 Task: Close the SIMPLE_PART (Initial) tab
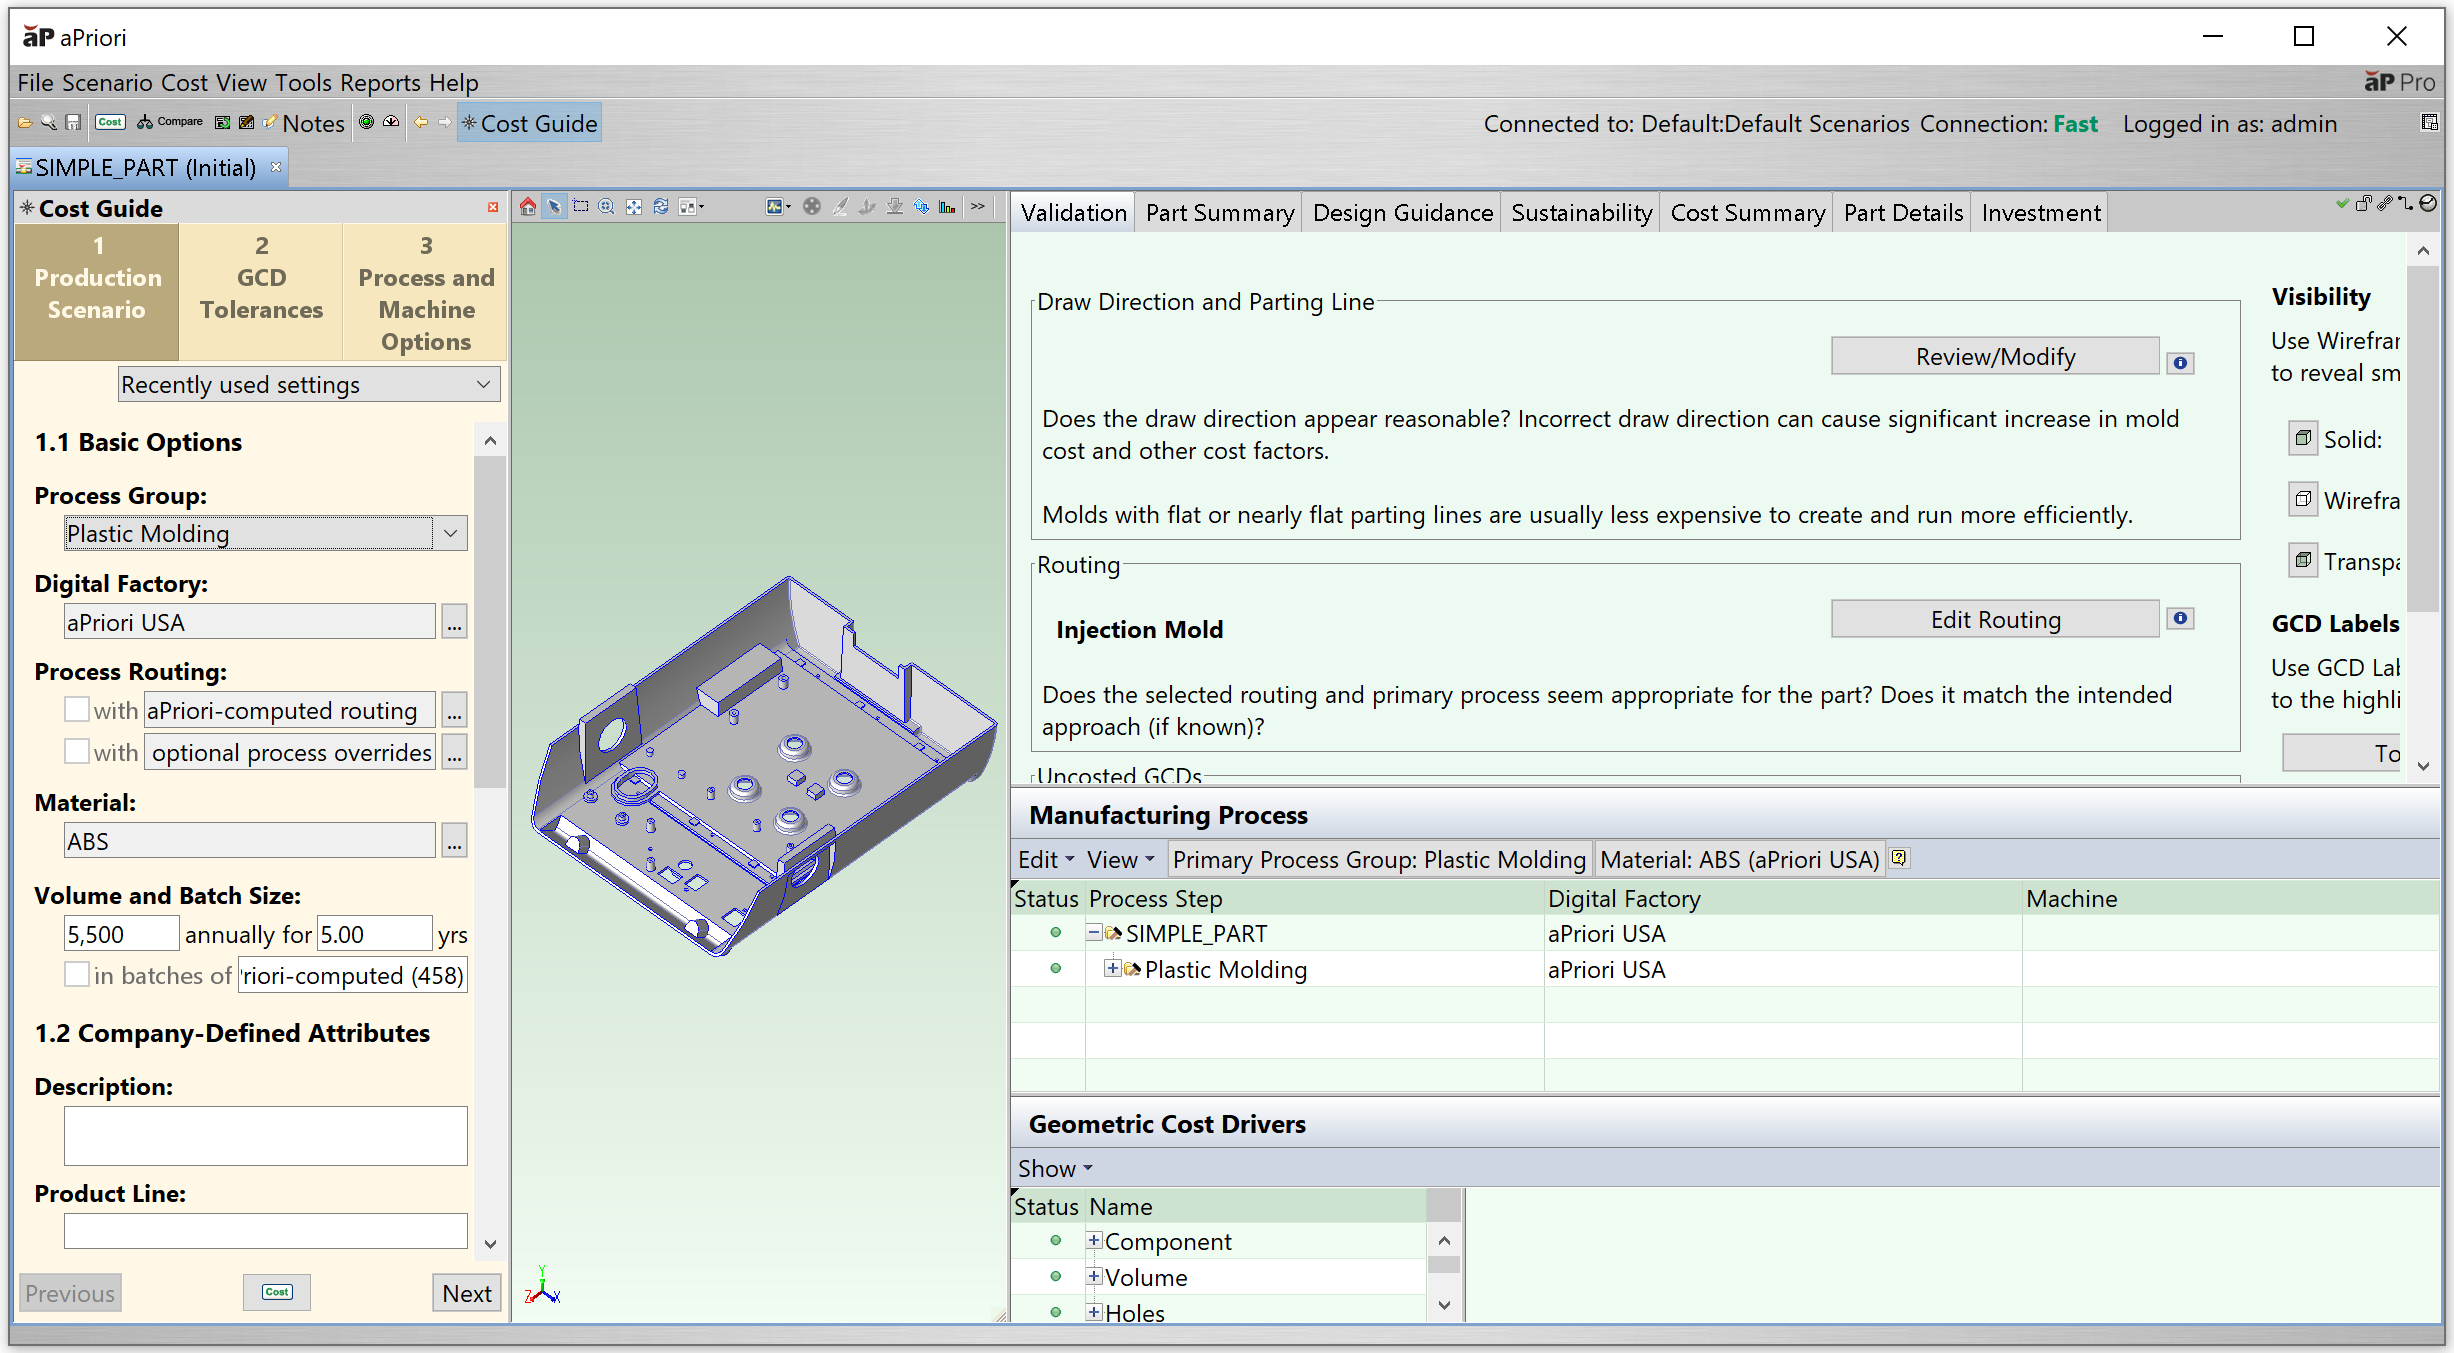[276, 167]
